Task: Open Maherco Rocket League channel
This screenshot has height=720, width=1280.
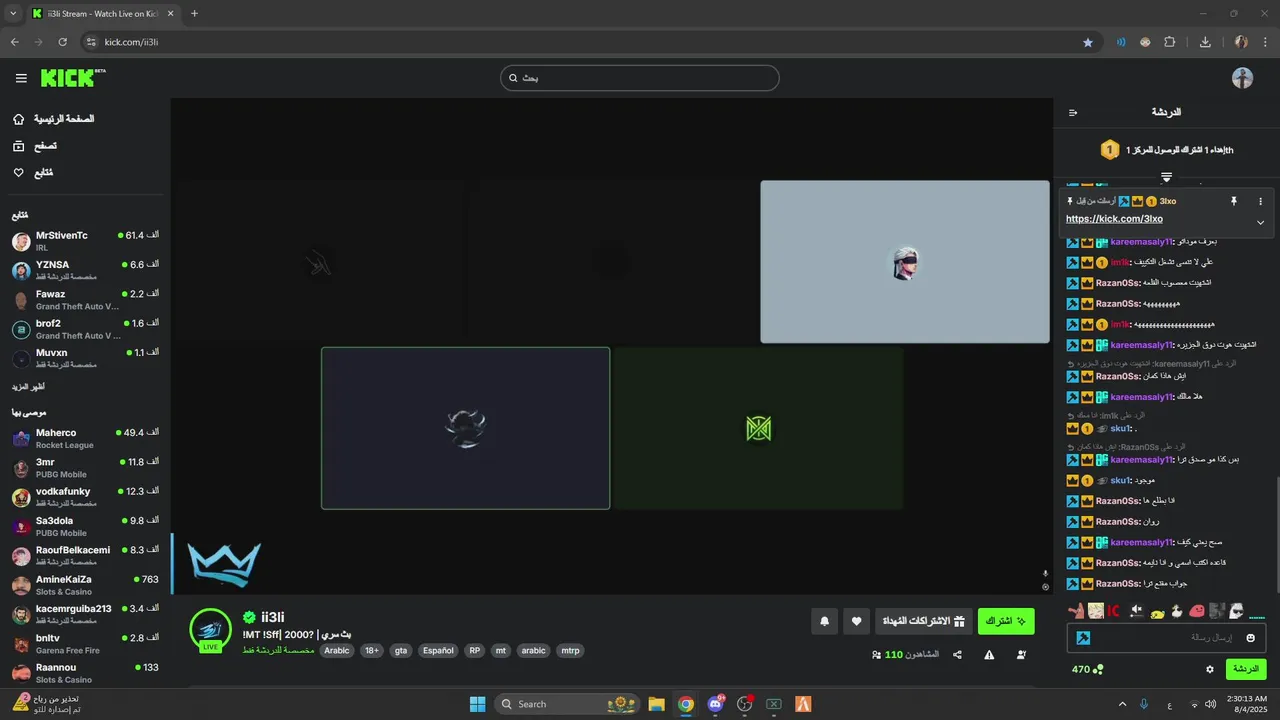Action: 85,438
